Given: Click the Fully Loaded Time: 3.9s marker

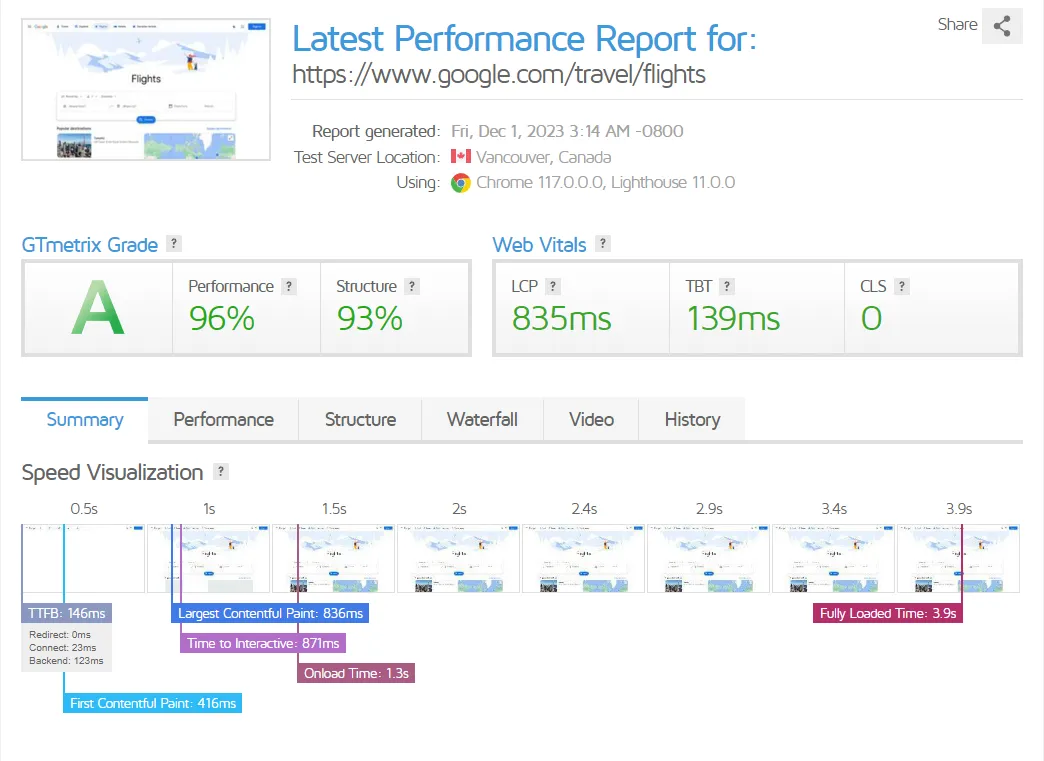Looking at the screenshot, I should (x=888, y=613).
